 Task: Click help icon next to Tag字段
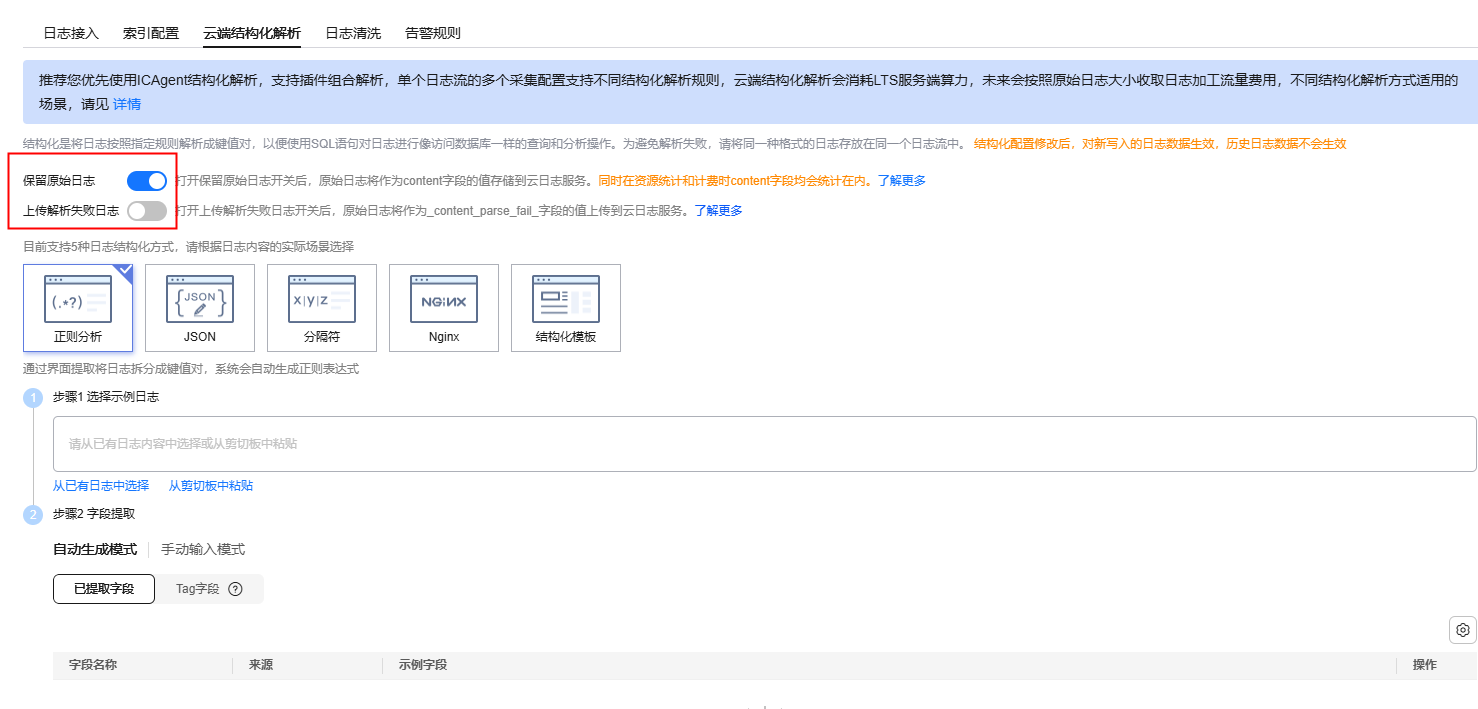pyautogui.click(x=236, y=589)
